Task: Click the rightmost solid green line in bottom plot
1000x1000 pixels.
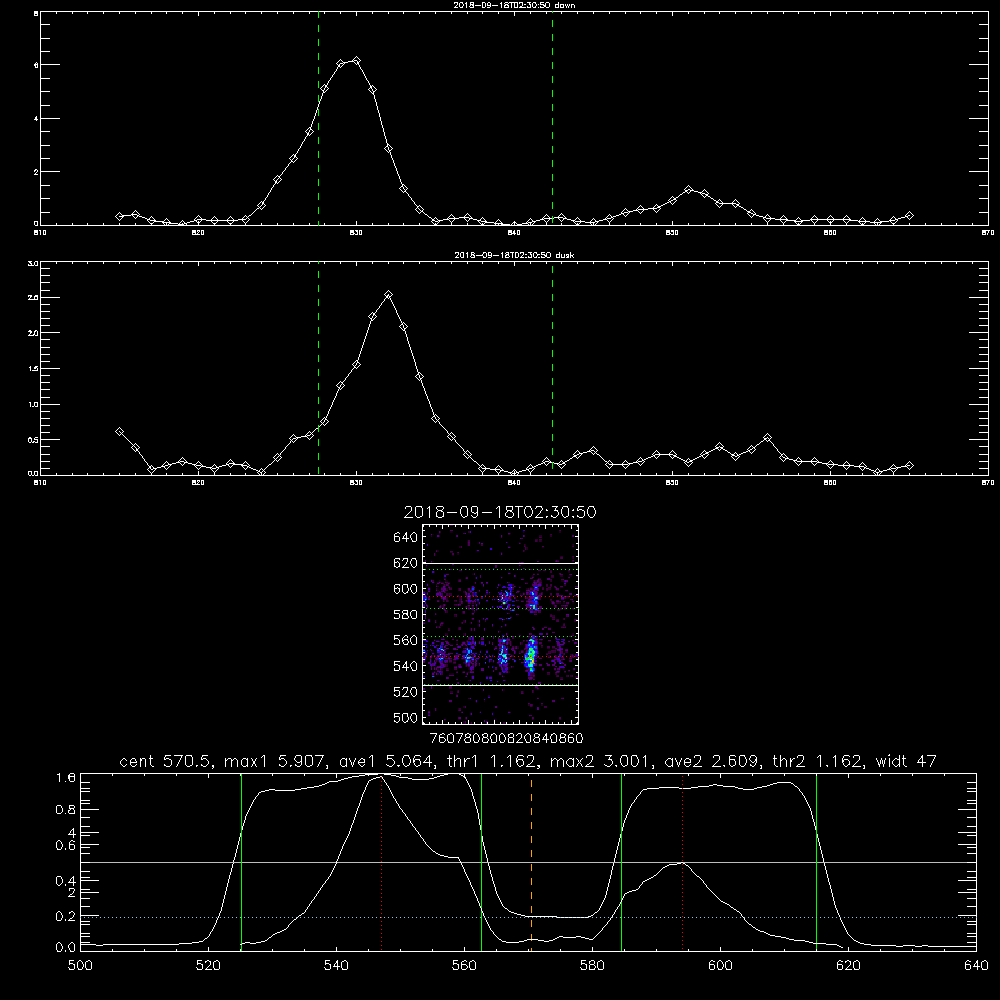Action: click(816, 861)
